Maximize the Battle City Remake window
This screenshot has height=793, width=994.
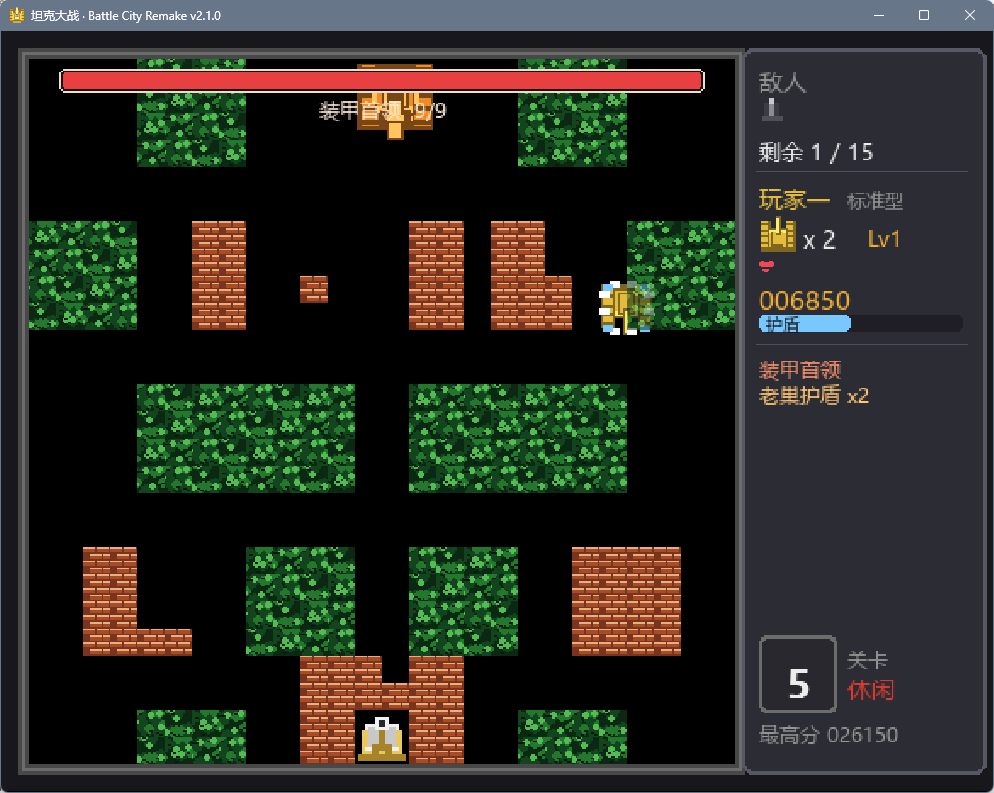click(x=924, y=15)
